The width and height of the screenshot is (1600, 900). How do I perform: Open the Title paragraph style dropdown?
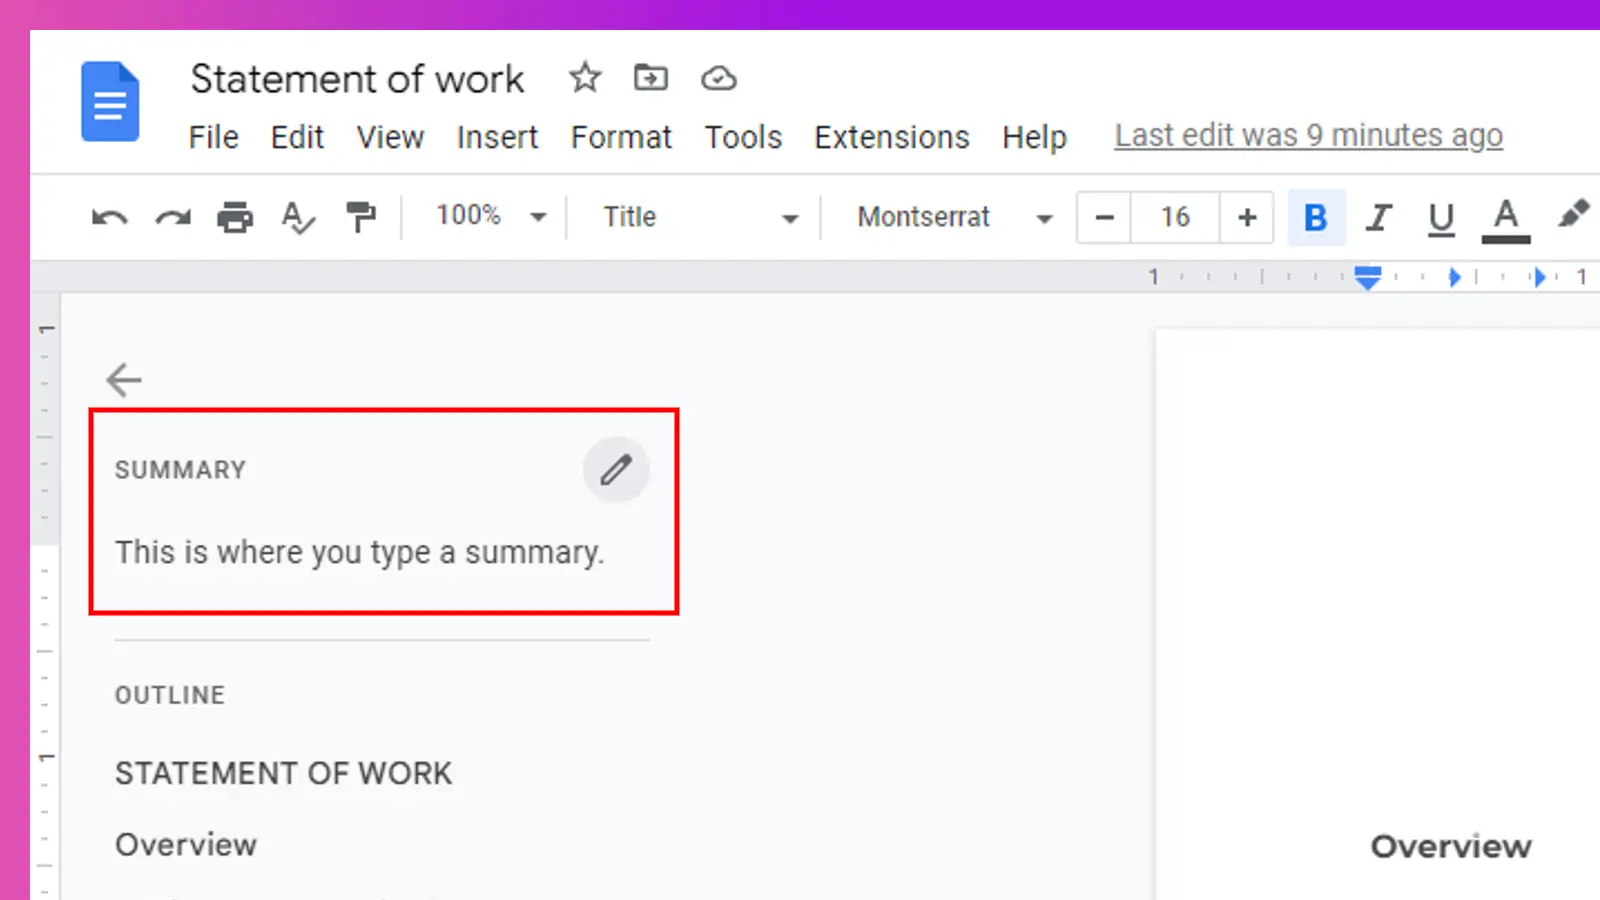click(x=700, y=217)
